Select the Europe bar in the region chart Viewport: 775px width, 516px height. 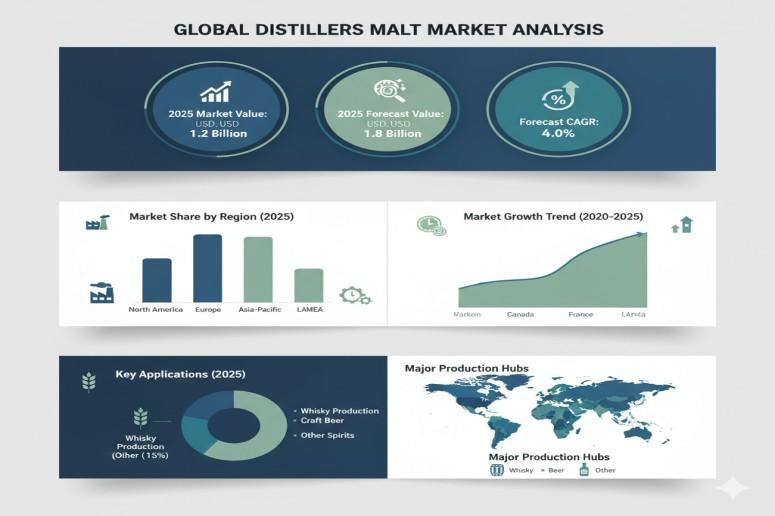point(207,268)
